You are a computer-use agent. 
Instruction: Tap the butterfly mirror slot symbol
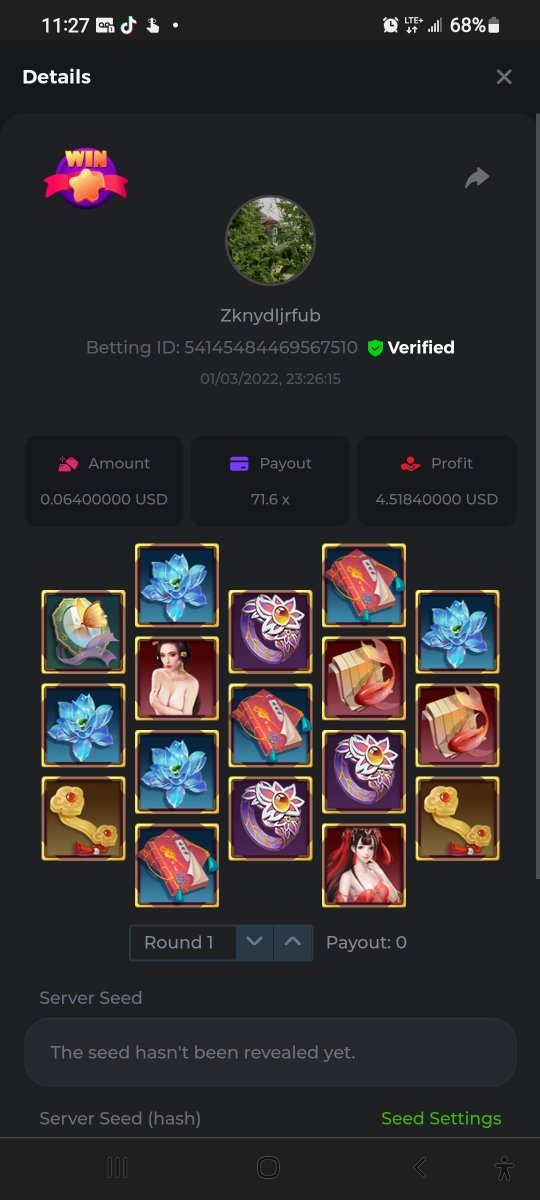(83, 632)
